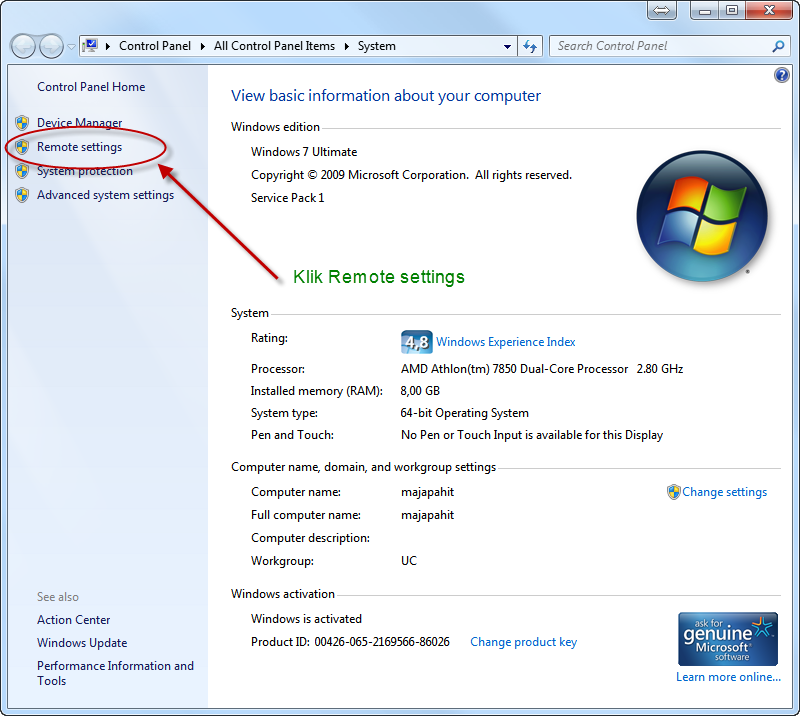Click the search magnifier icon
This screenshot has width=800, height=716.
pyautogui.click(x=777, y=46)
